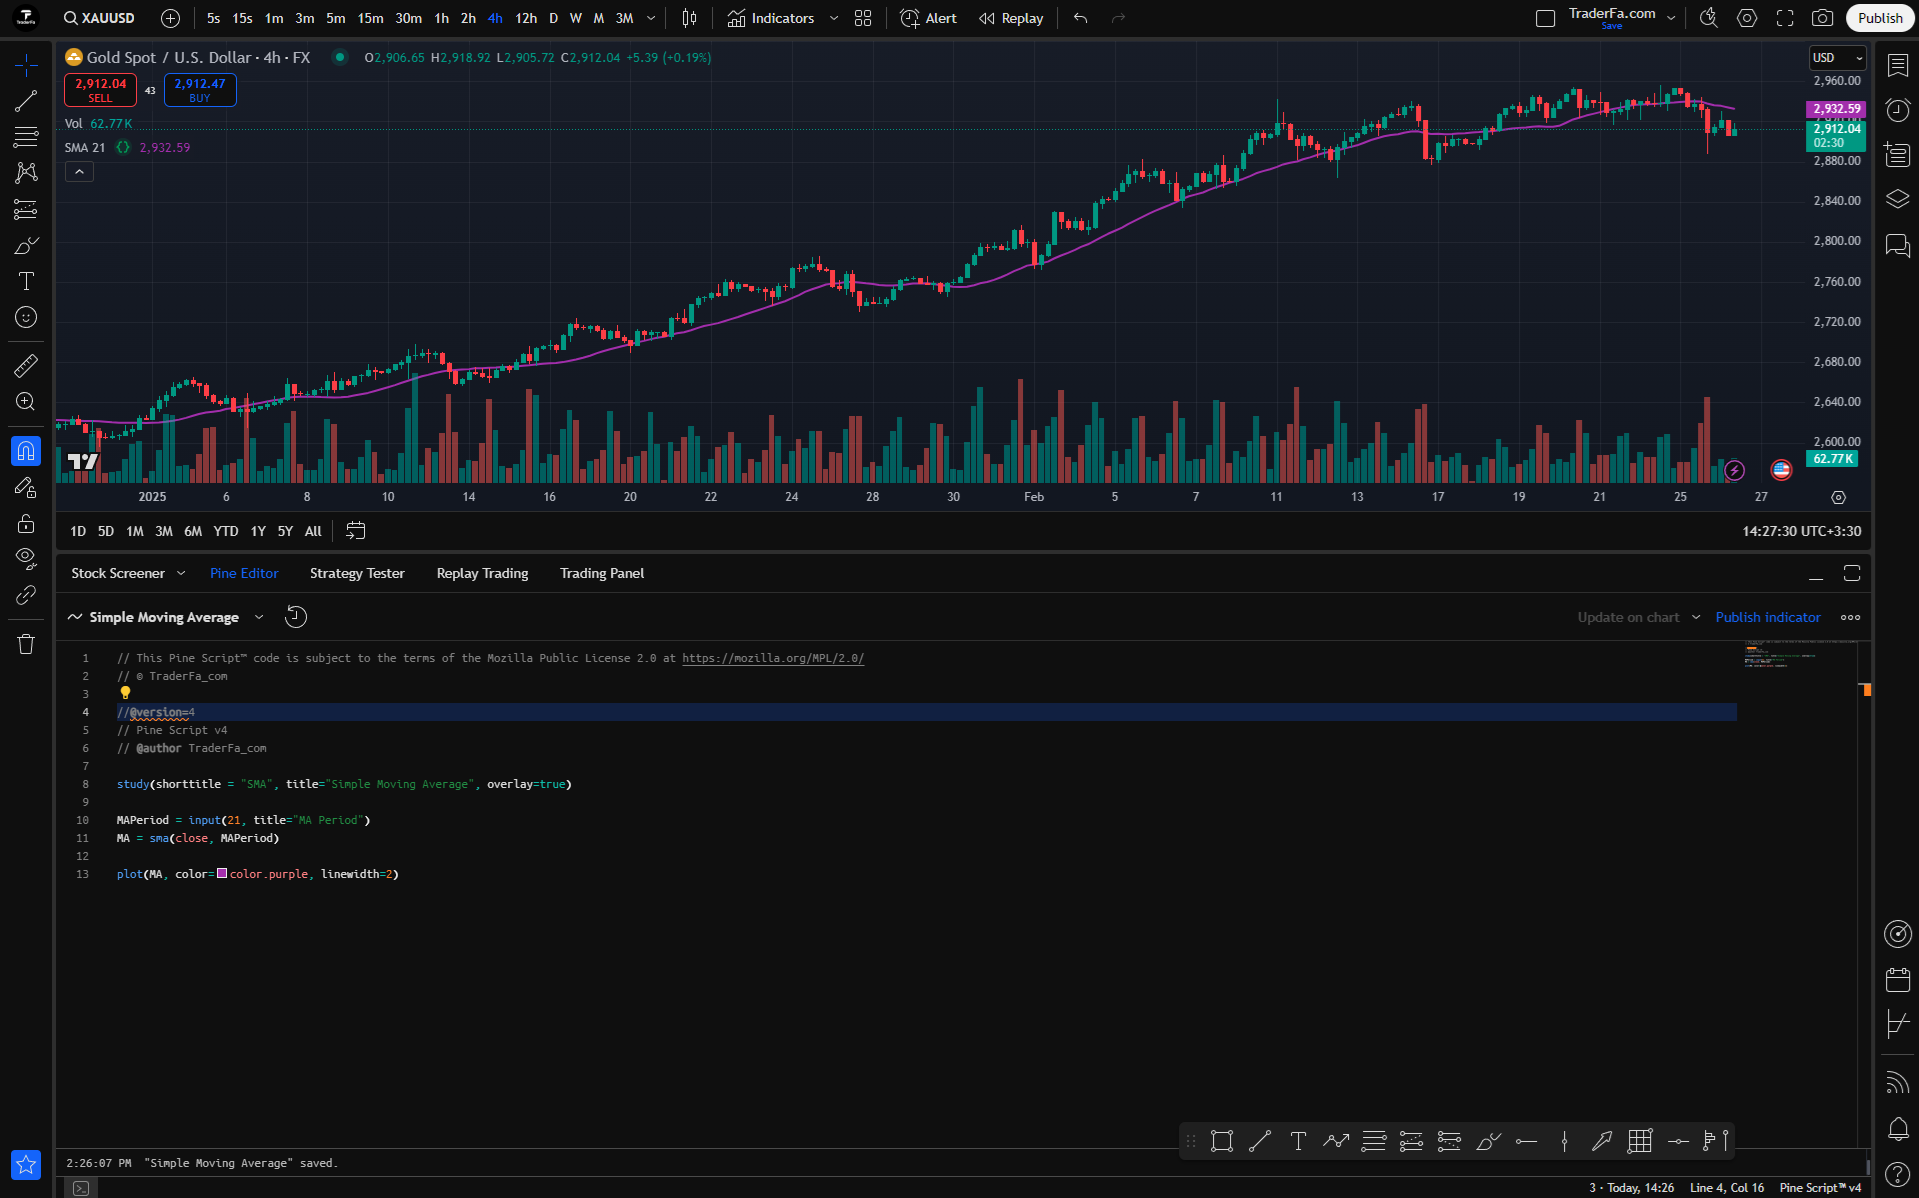Add symbol with the plus icon

click(x=171, y=18)
